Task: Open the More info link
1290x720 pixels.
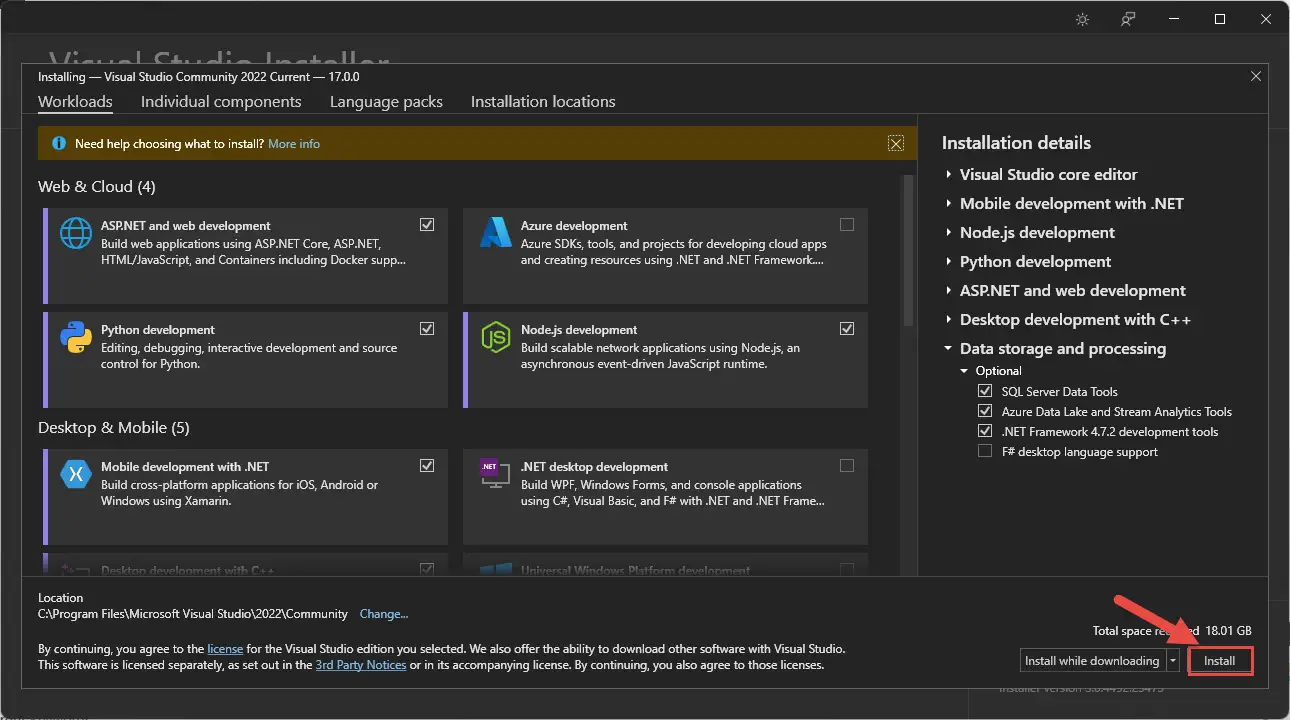Action: click(294, 144)
